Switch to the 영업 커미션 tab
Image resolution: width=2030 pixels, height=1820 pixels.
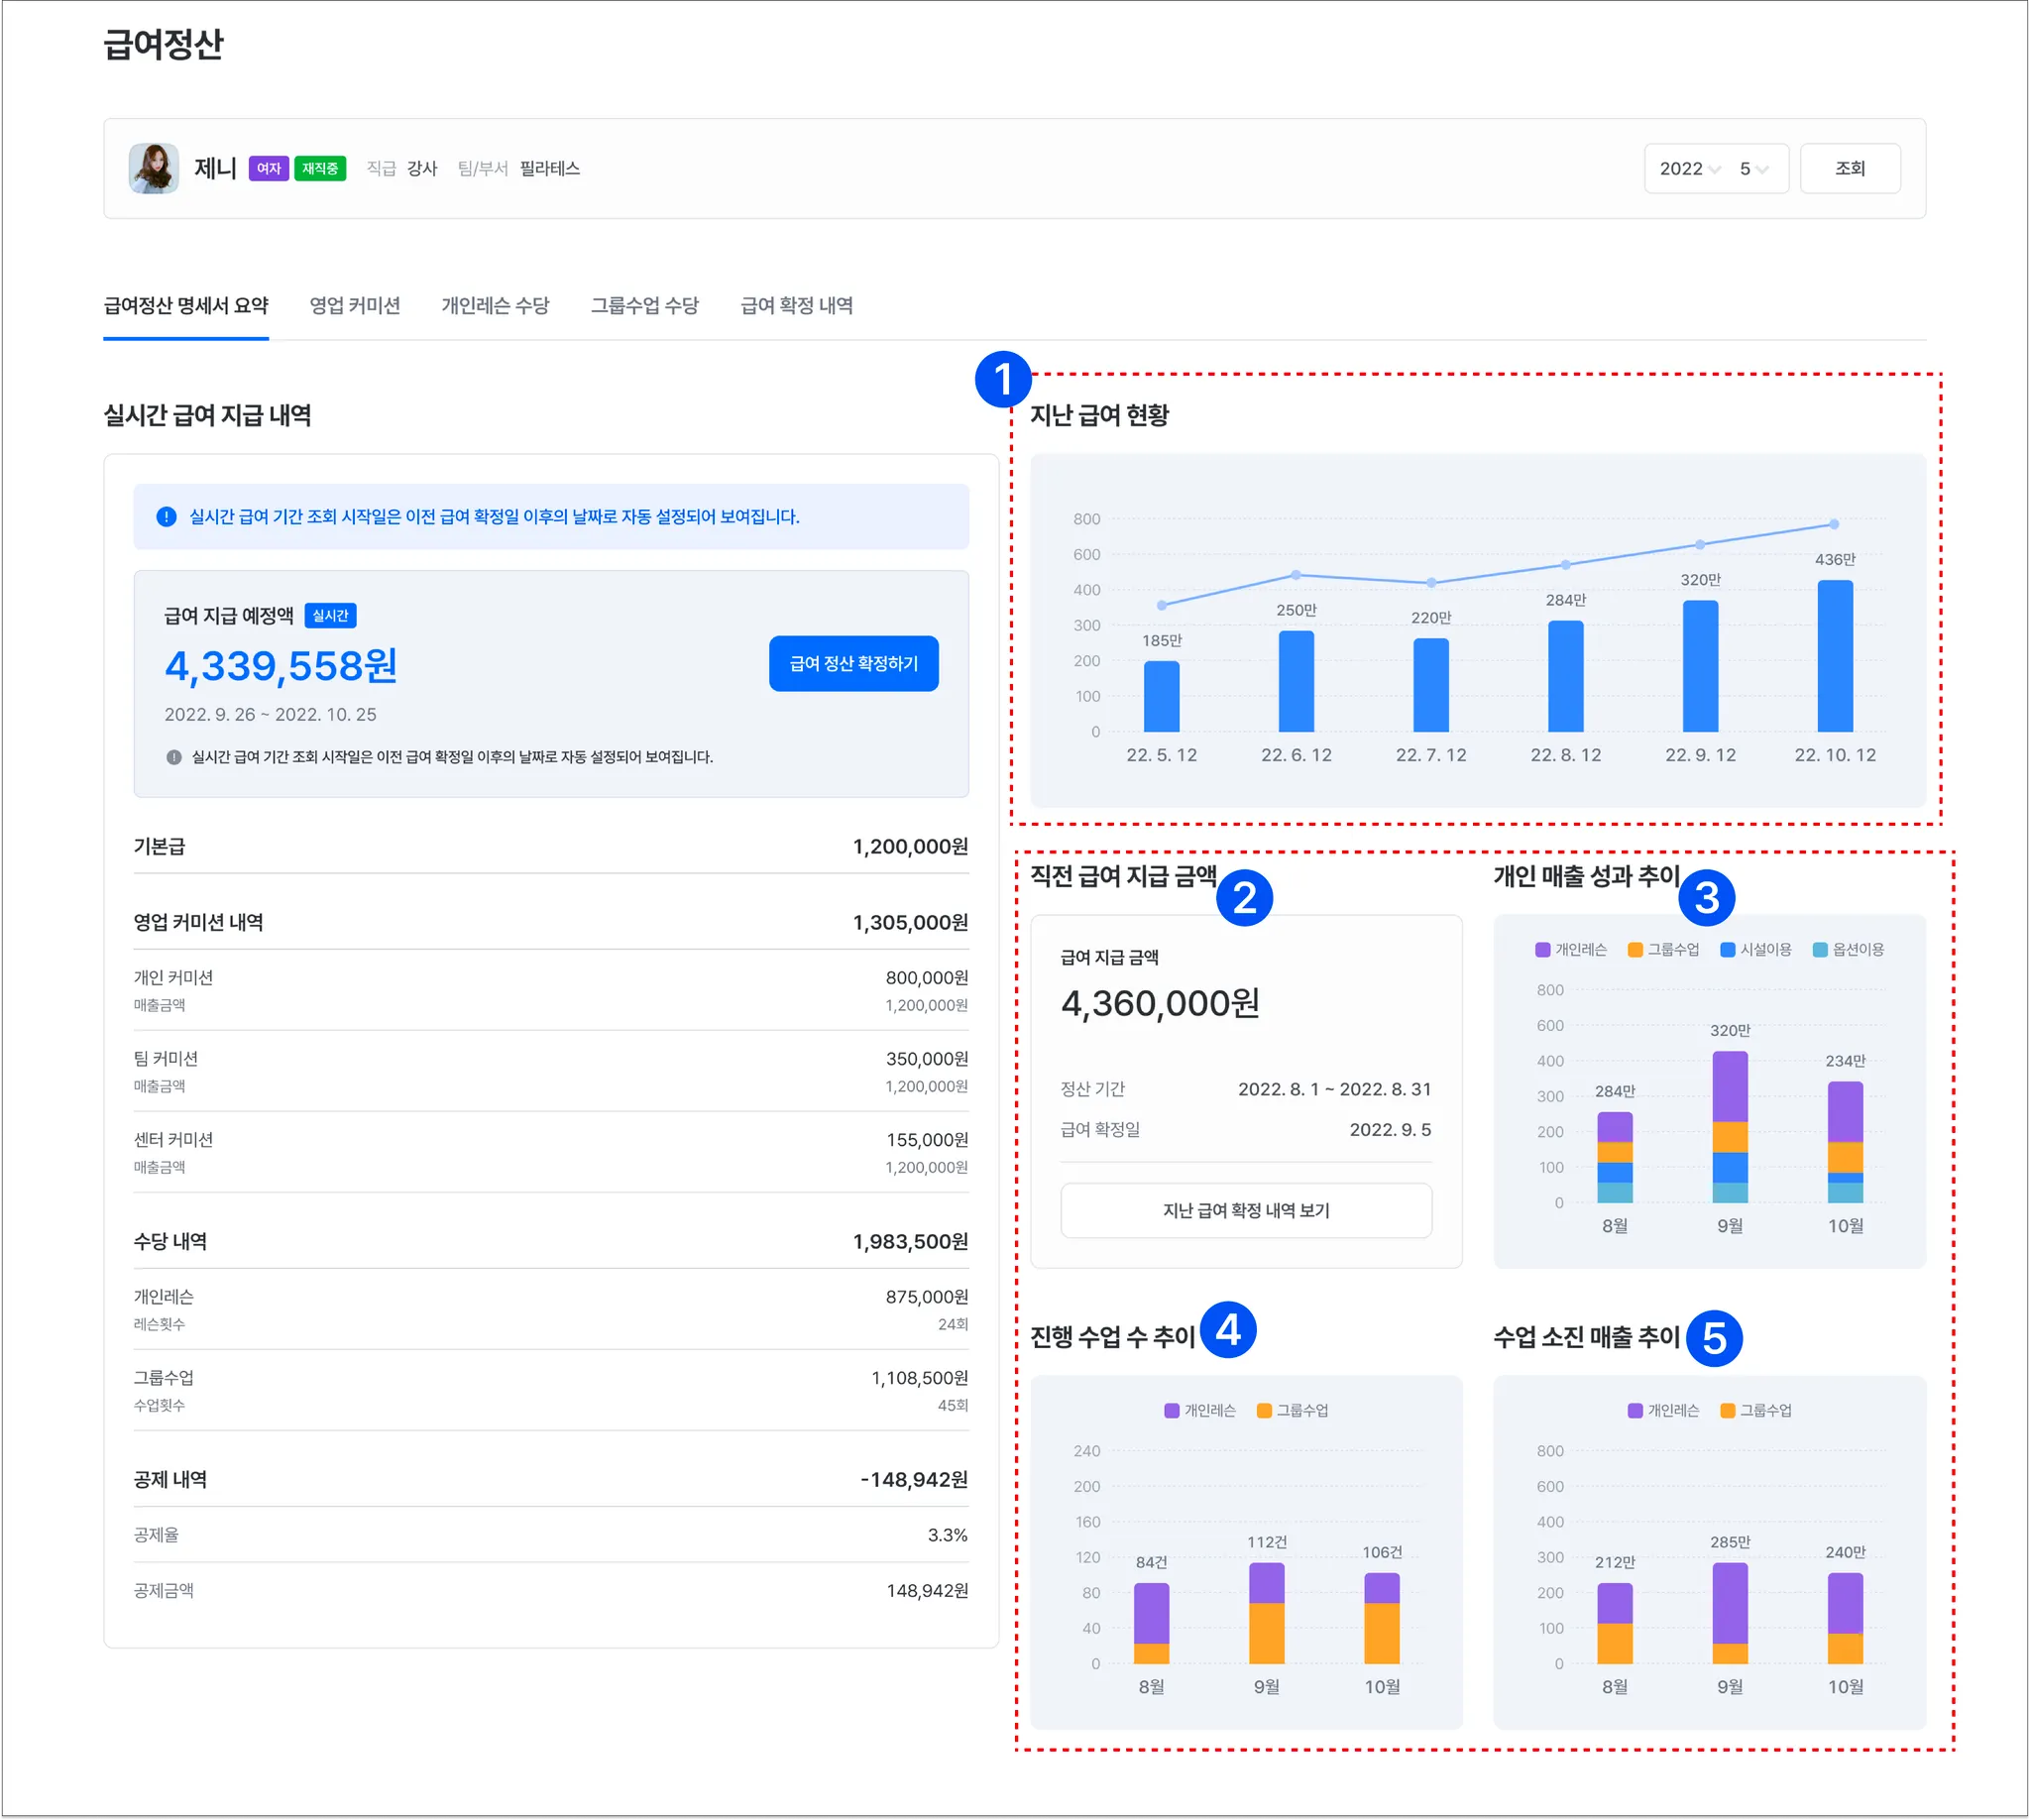pos(355,305)
